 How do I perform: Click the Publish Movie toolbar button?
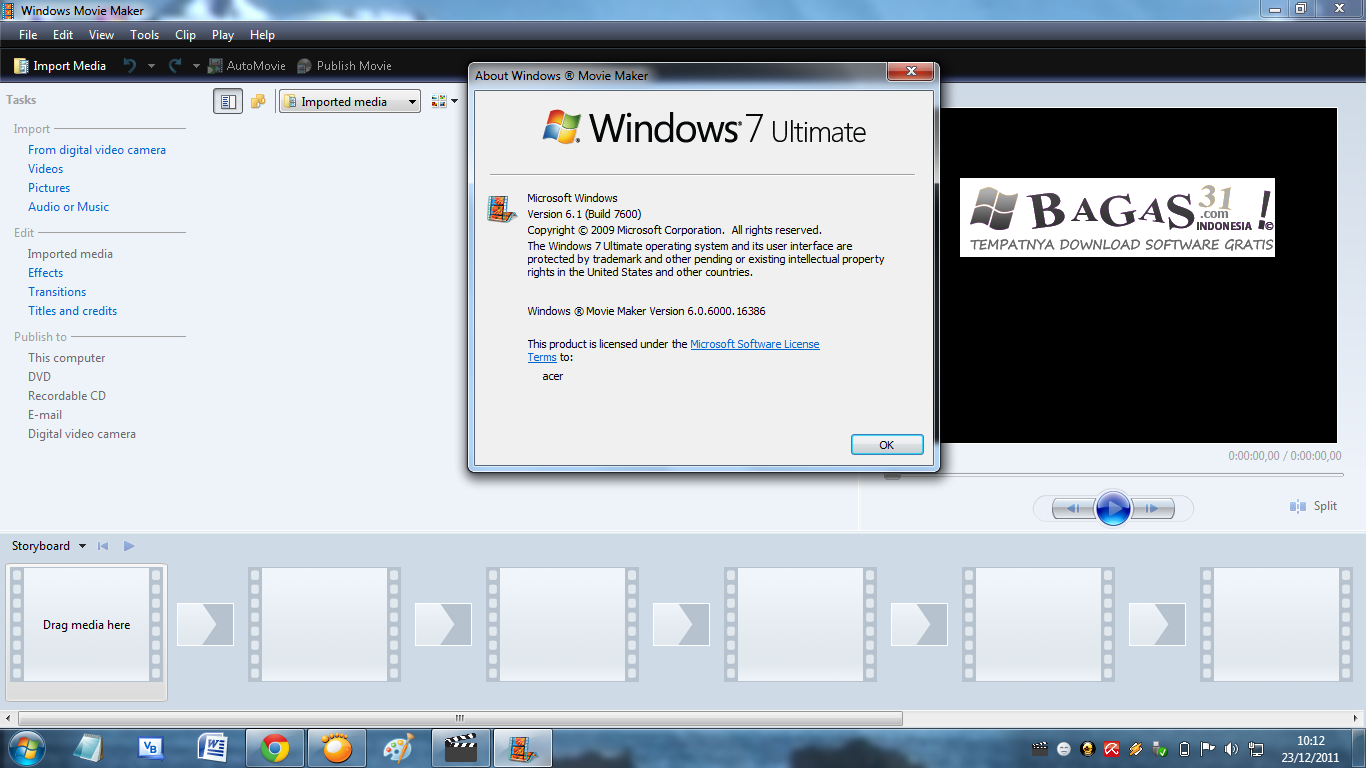pos(344,65)
